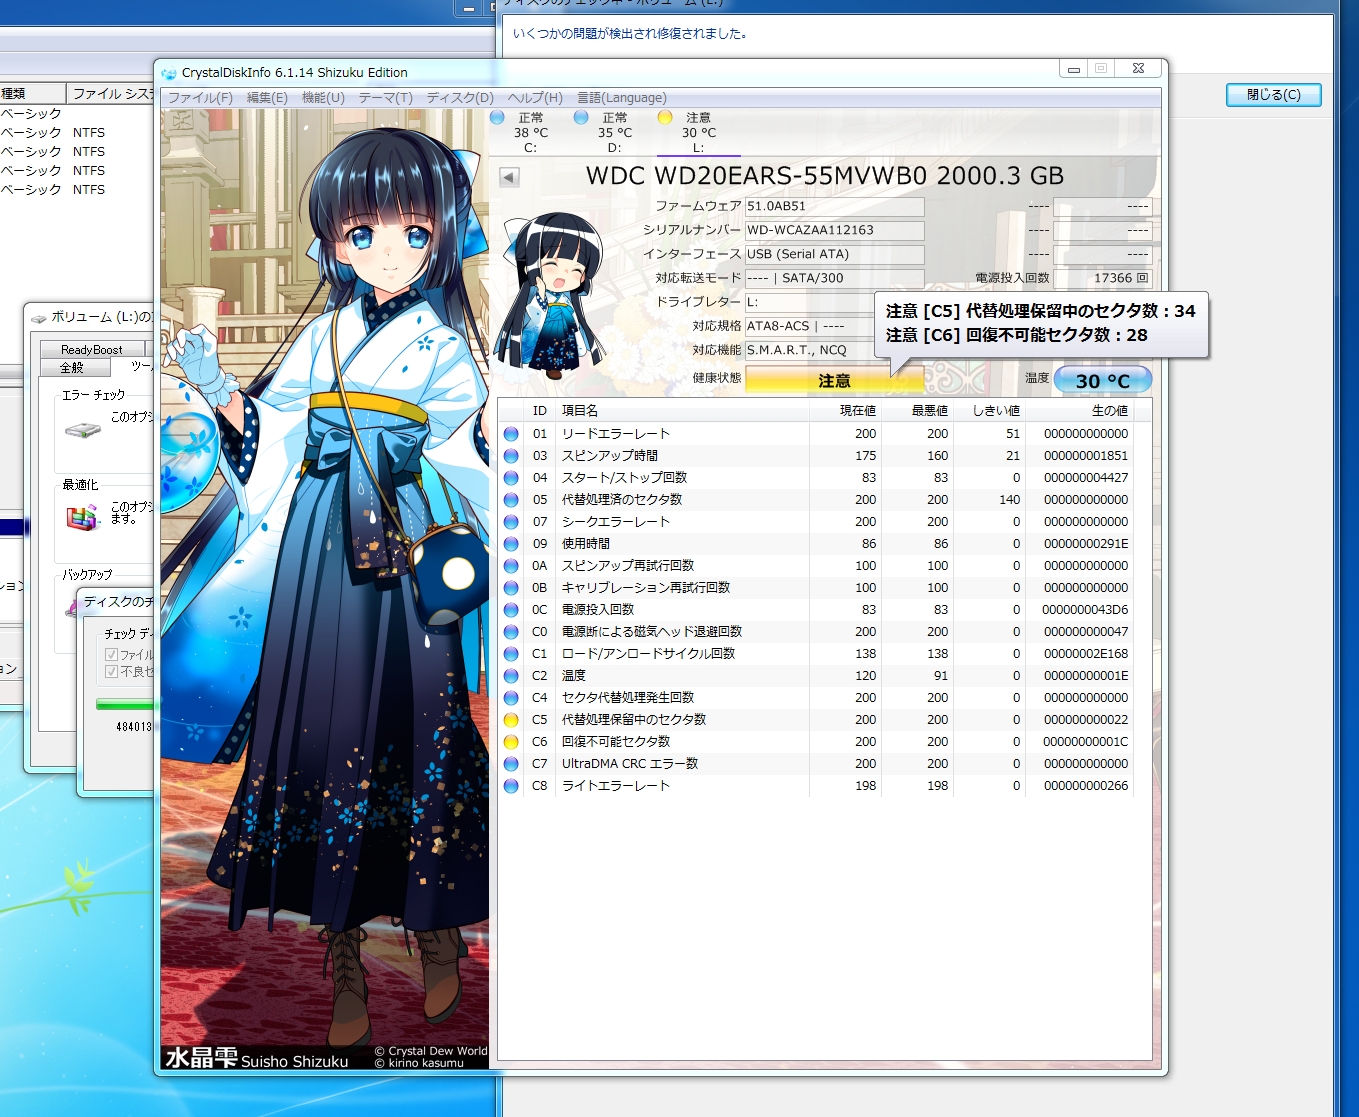Toggle the 不良セ checkbox in the disk check dialog
Image resolution: width=1359 pixels, height=1117 pixels.
(x=112, y=671)
